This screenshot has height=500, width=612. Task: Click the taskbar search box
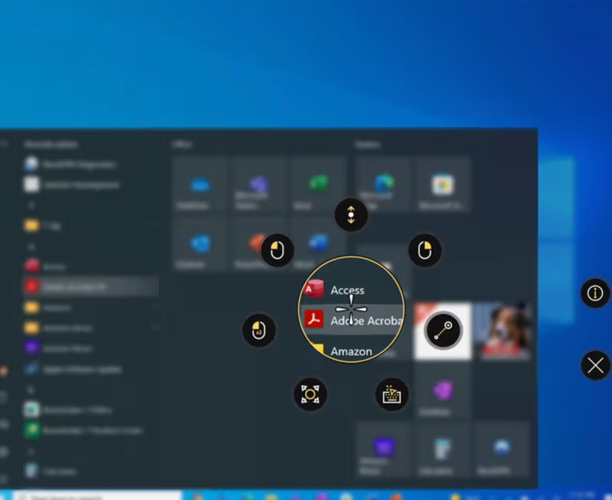coord(80,495)
